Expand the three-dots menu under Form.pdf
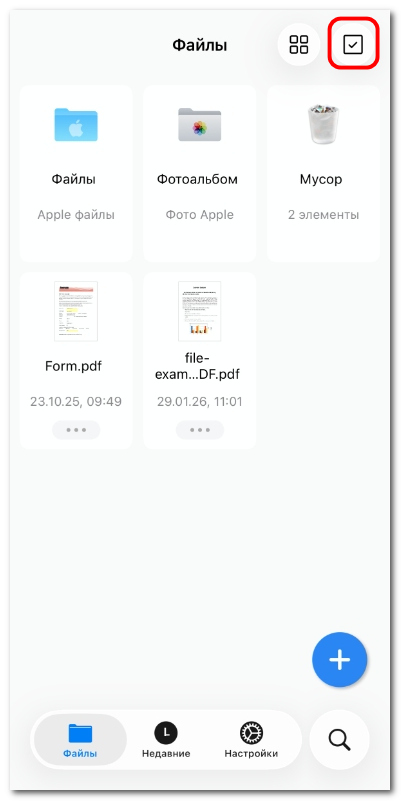 click(76, 430)
